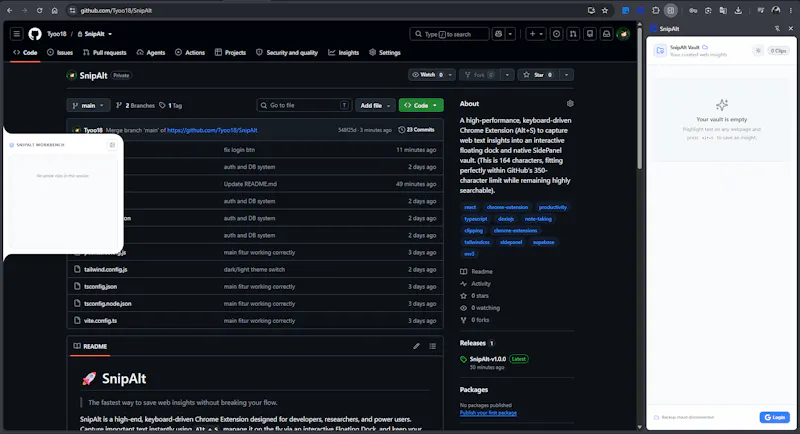Switch to the Actions tab
This screenshot has width=800, height=434.
(x=190, y=53)
